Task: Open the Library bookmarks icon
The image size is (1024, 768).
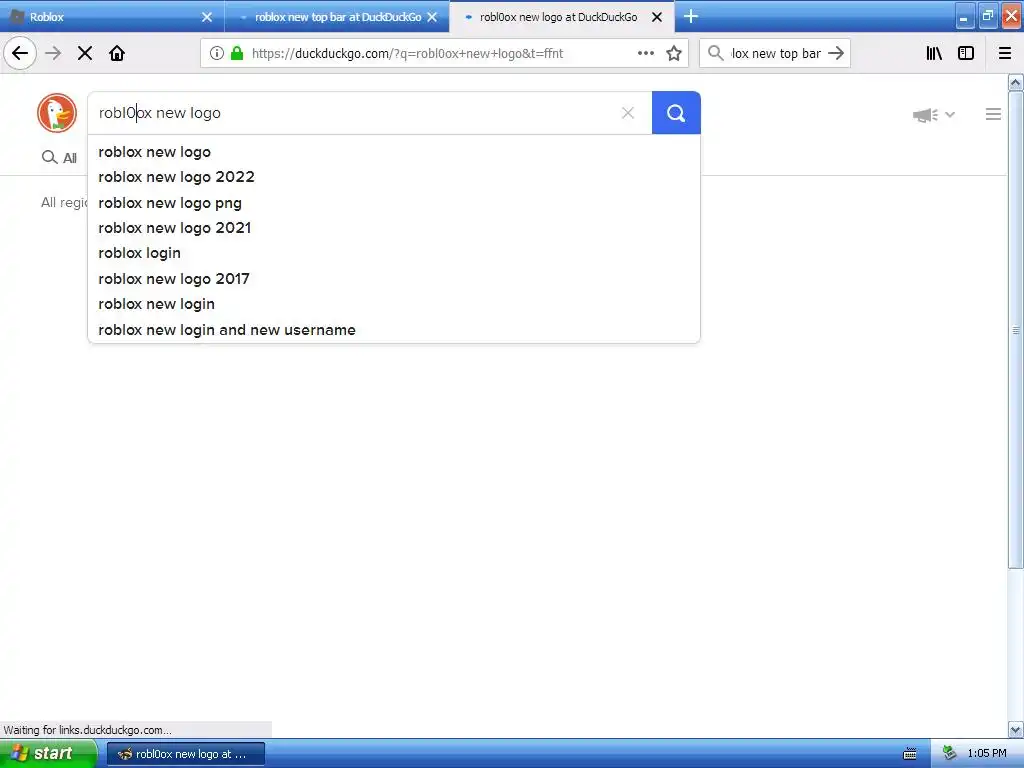Action: point(934,53)
